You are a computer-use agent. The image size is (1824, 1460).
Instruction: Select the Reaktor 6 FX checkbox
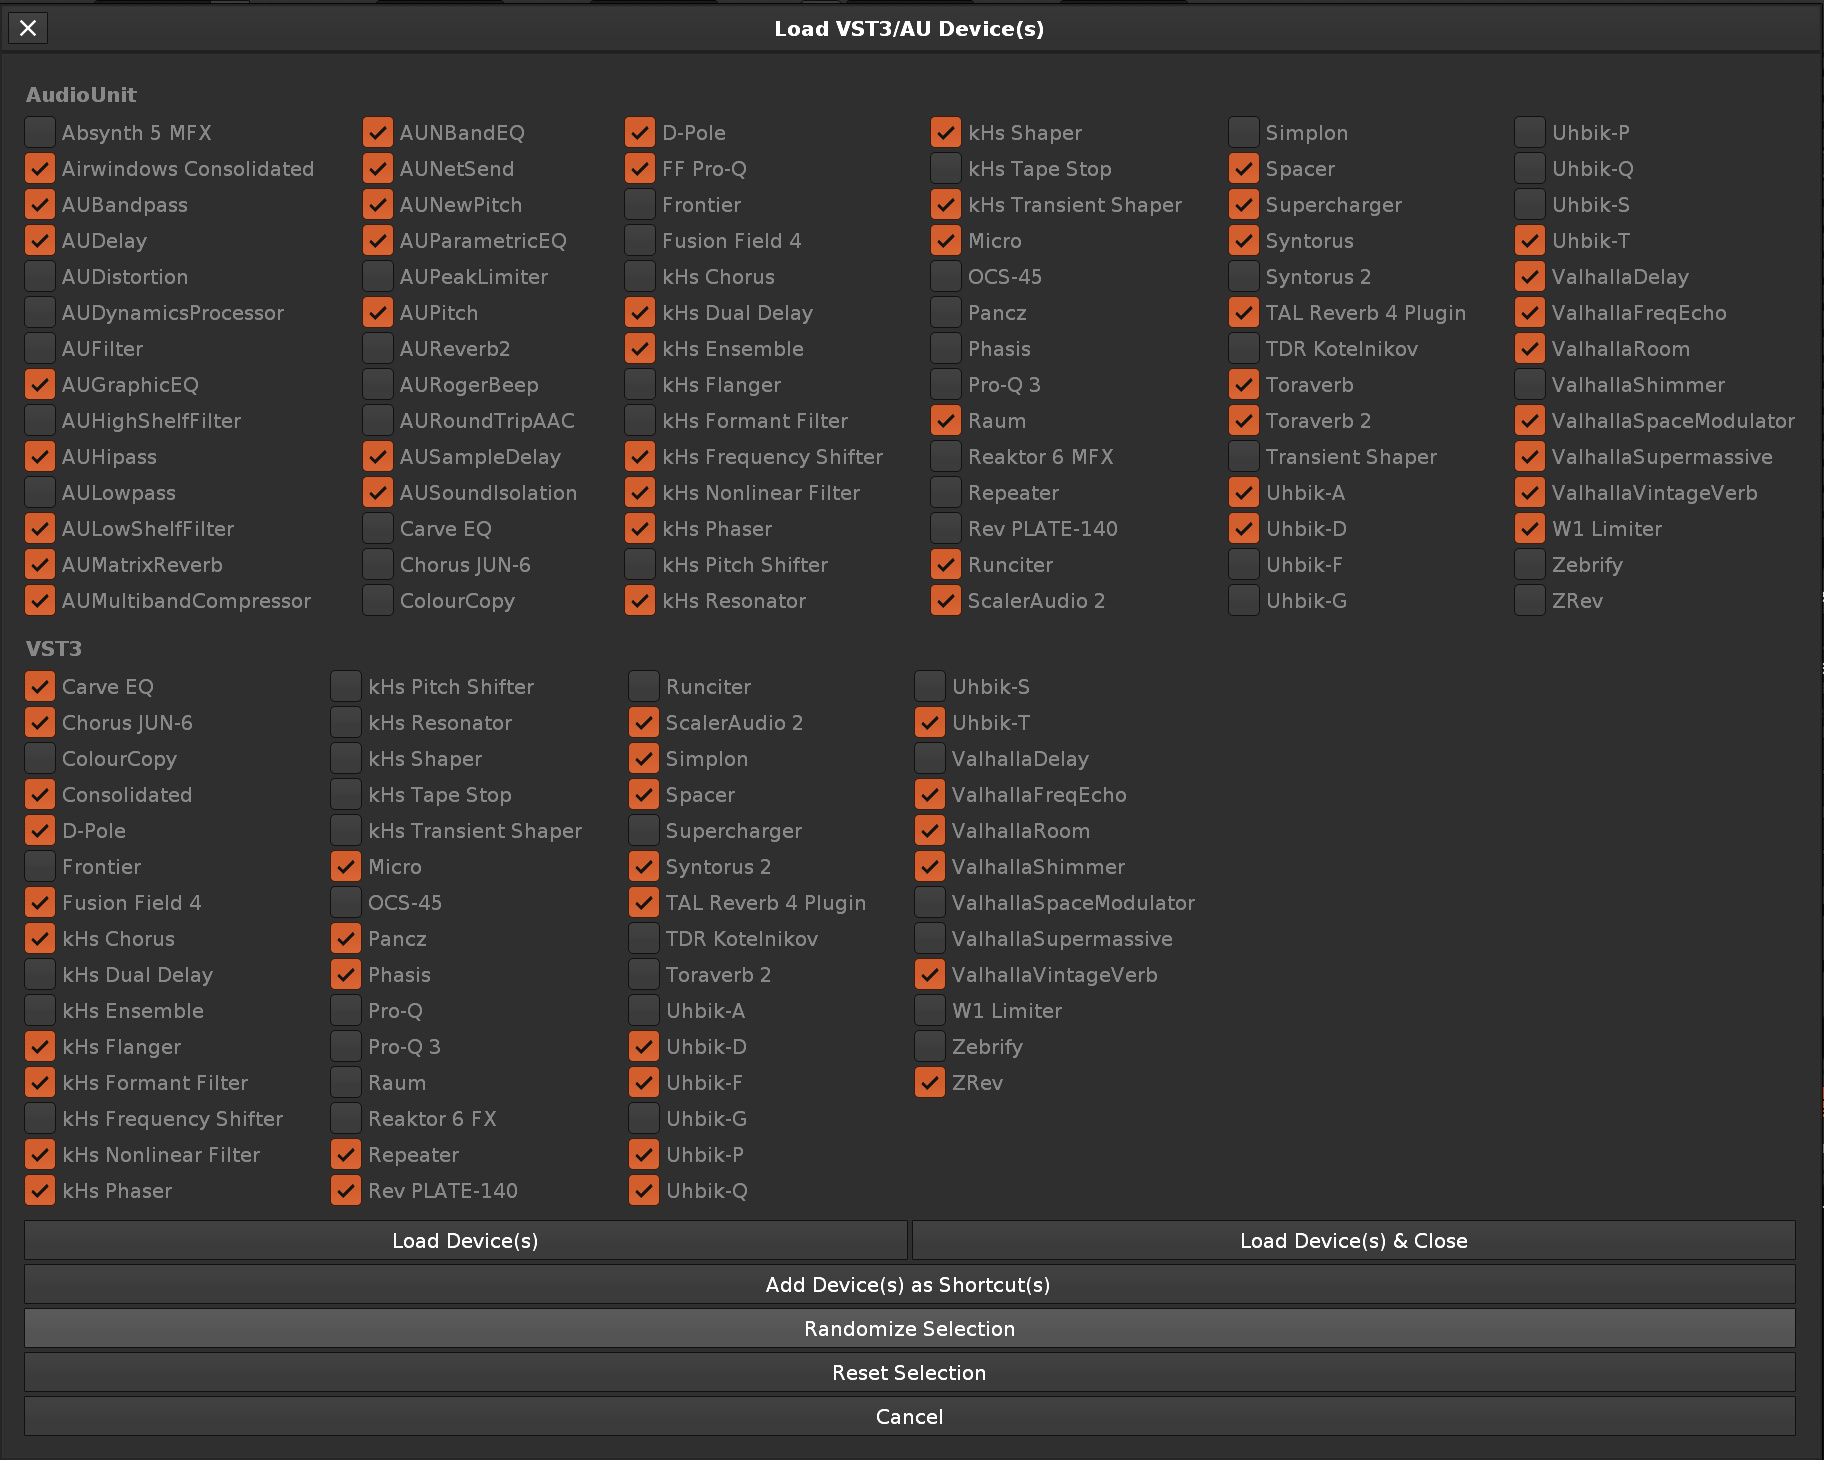point(346,1119)
